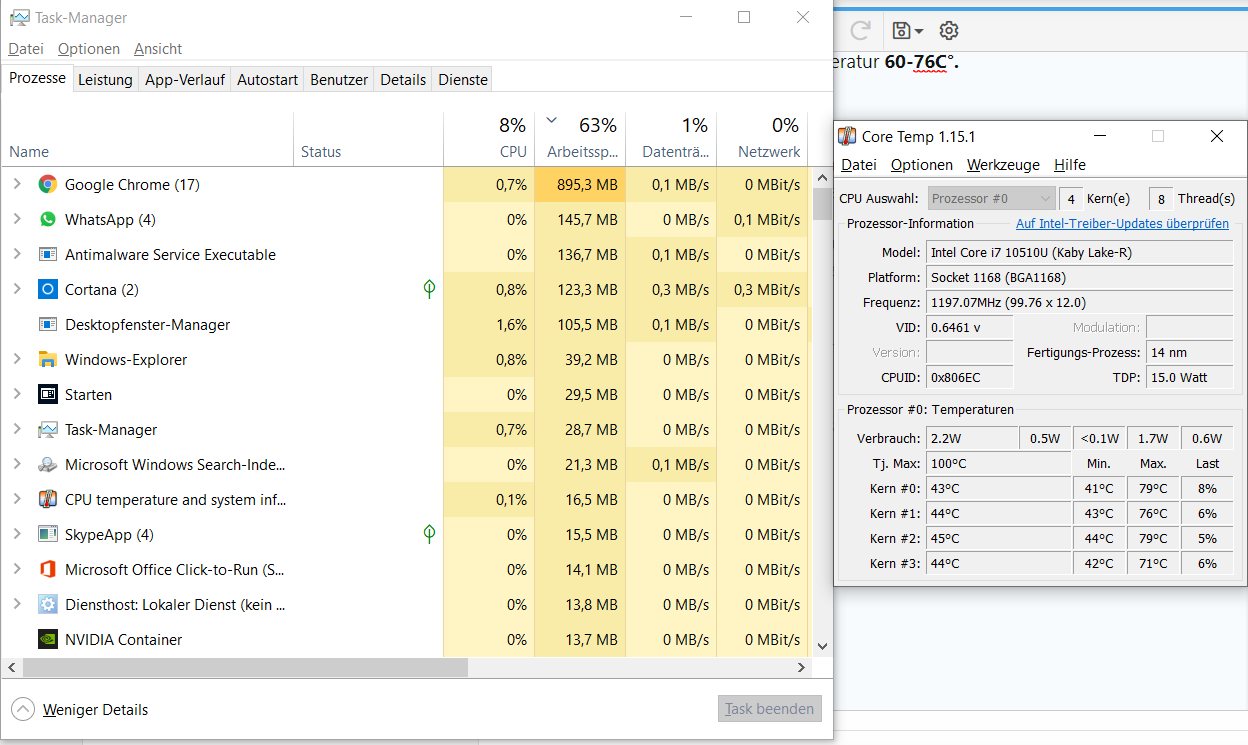Click the save icon in background window
This screenshot has width=1248, height=745.
901,31
